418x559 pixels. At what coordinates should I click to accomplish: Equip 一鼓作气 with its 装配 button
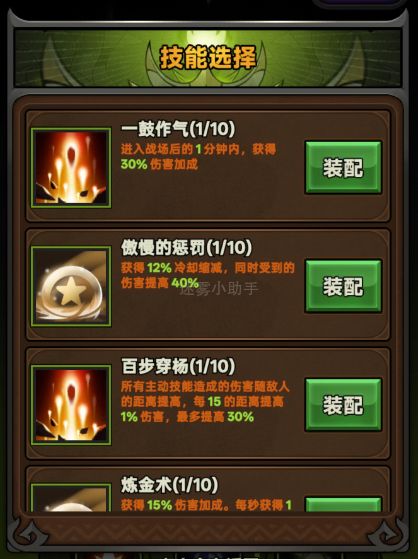[x=343, y=168]
